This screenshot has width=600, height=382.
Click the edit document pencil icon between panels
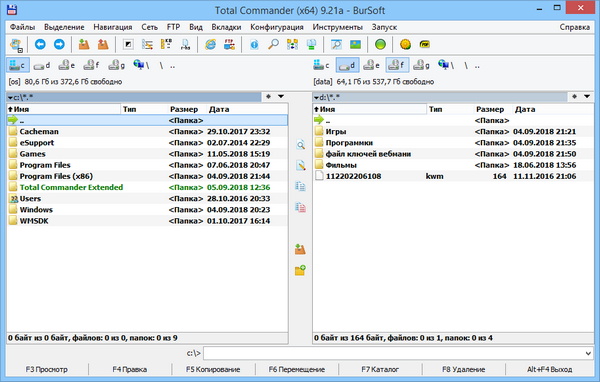tap(301, 166)
